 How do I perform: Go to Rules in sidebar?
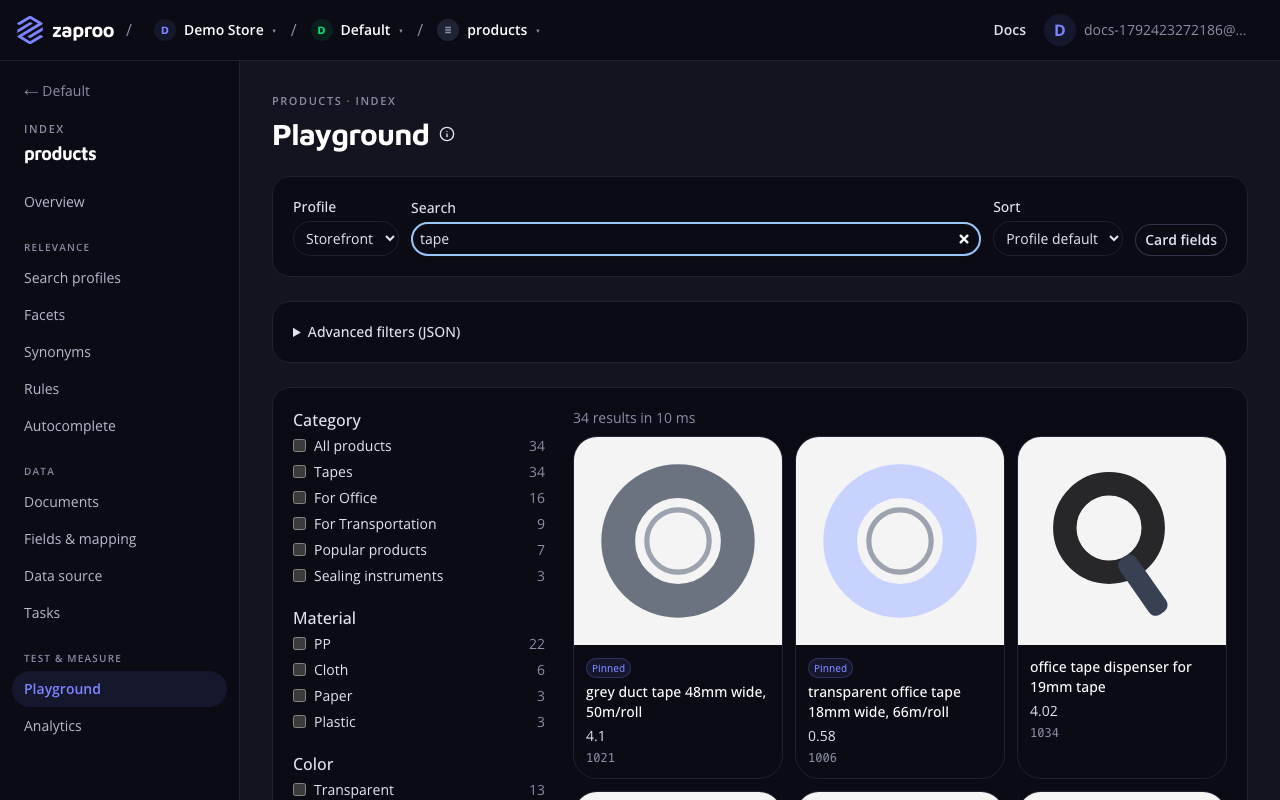click(x=41, y=389)
